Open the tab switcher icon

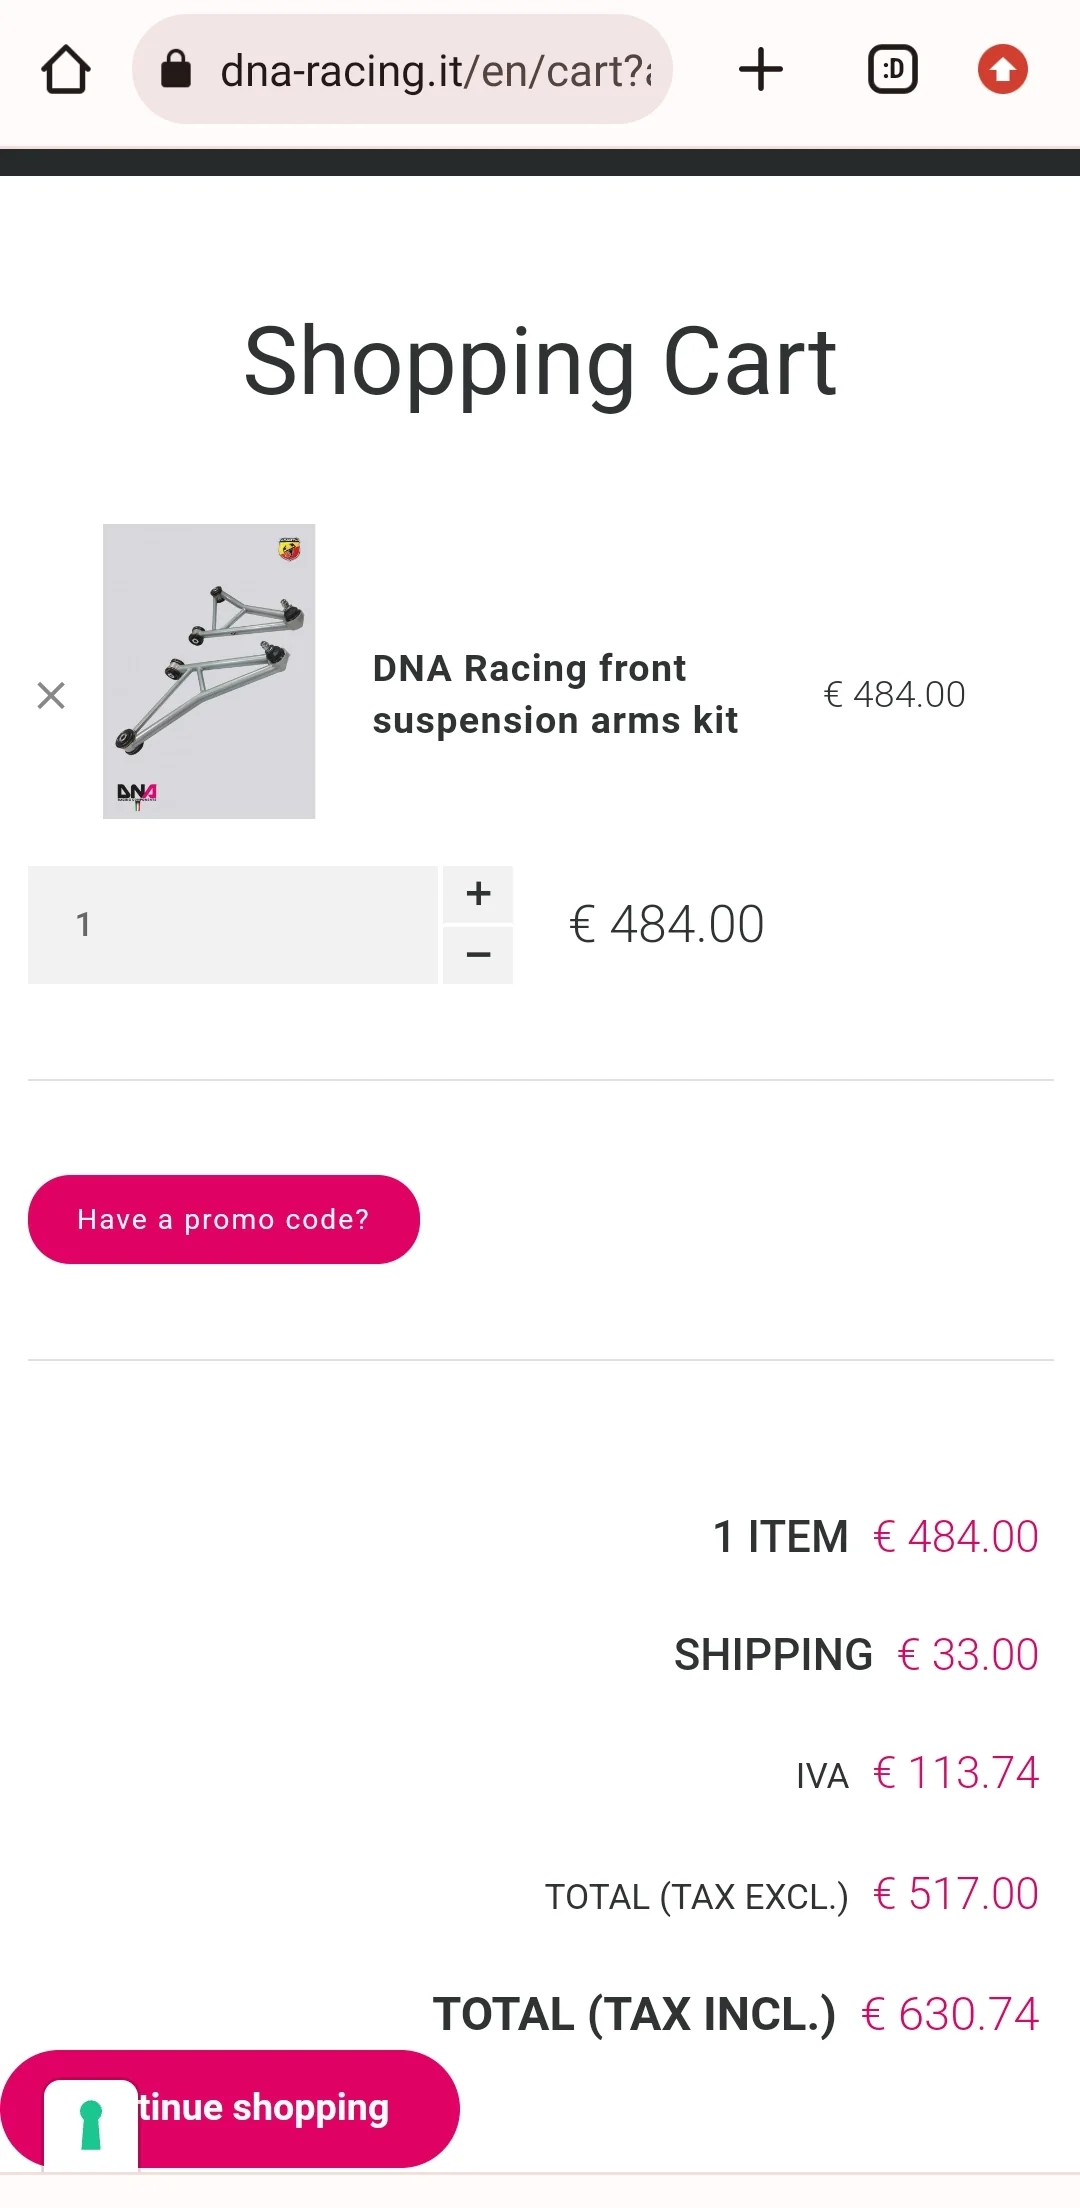(892, 70)
